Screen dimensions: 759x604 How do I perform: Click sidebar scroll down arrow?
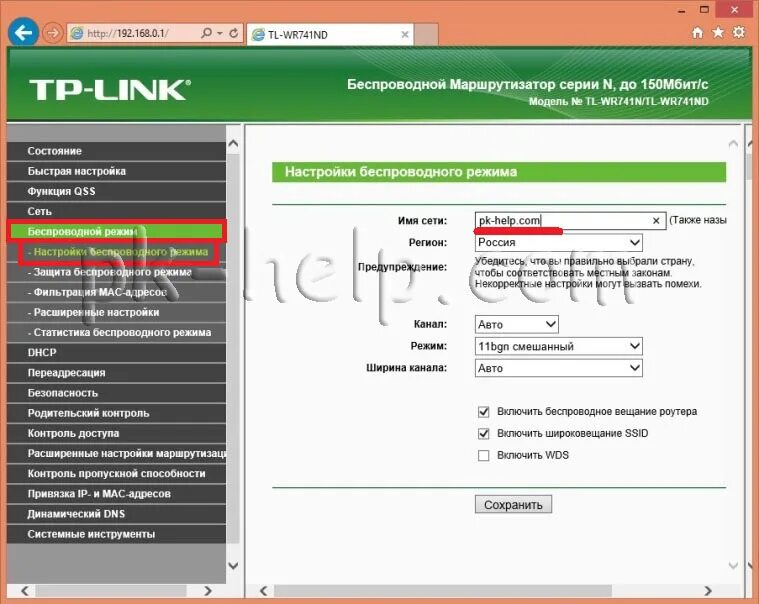(233, 565)
